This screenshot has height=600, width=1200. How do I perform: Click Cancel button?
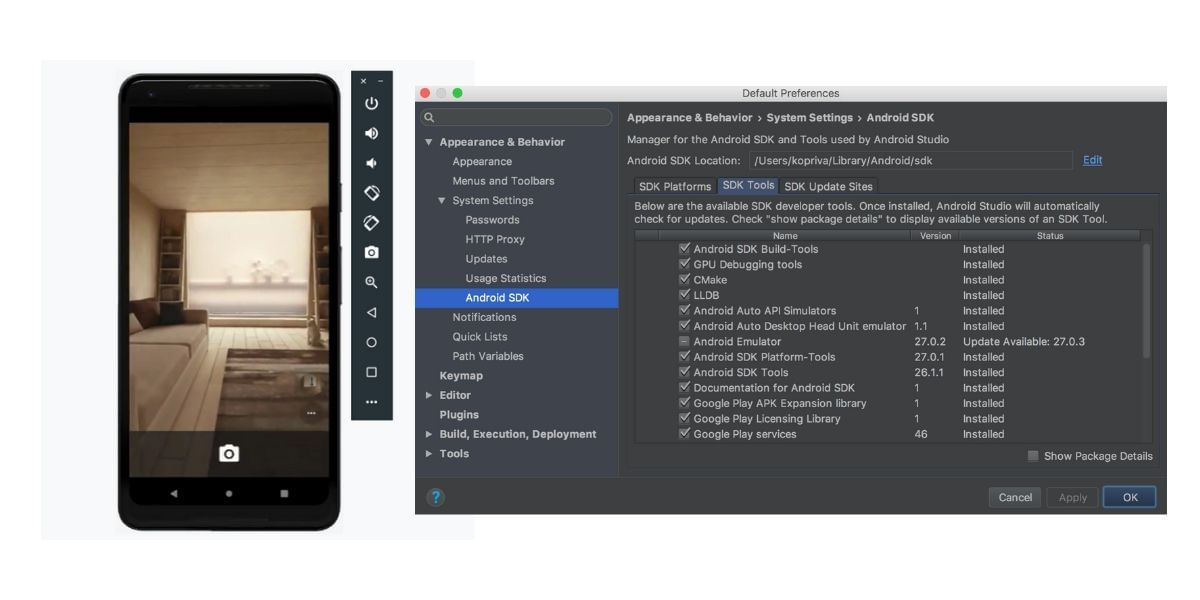click(x=1015, y=497)
